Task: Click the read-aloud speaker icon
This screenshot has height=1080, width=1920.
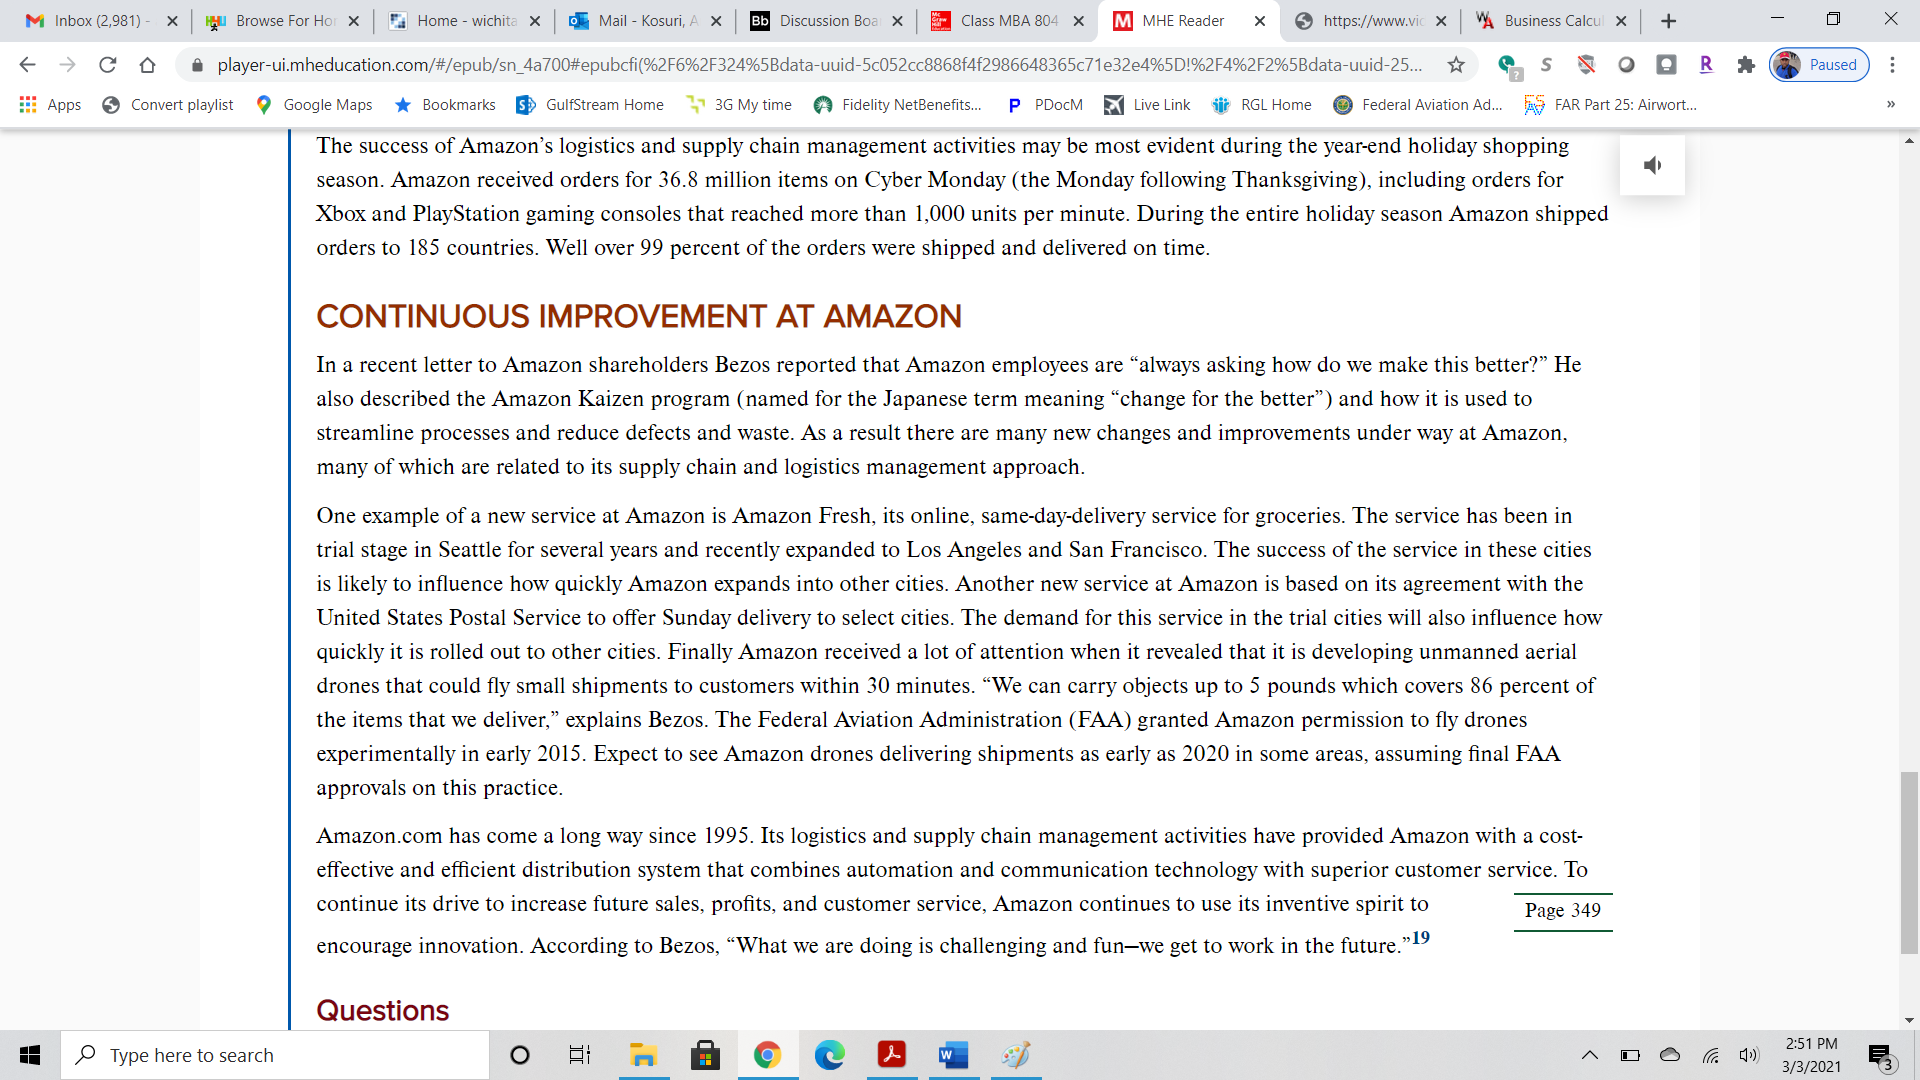Action: pos(1652,165)
